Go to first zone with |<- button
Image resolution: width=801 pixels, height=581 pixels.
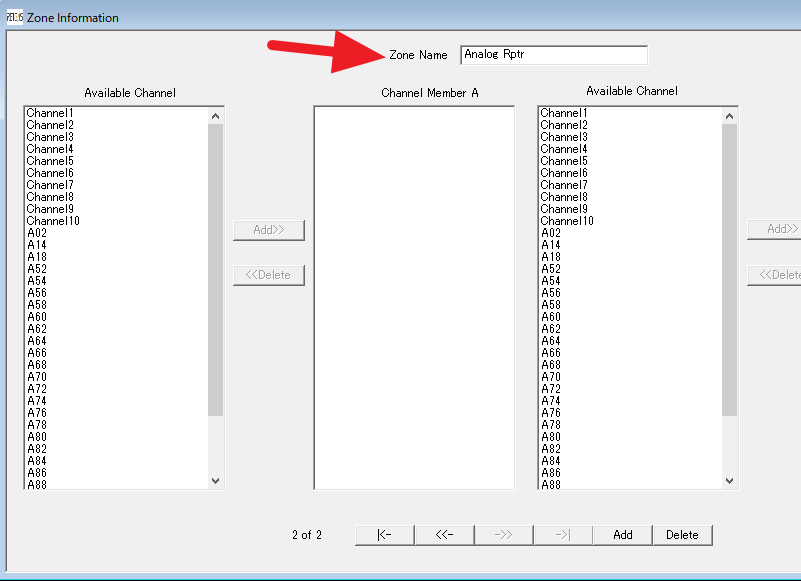tap(384, 535)
